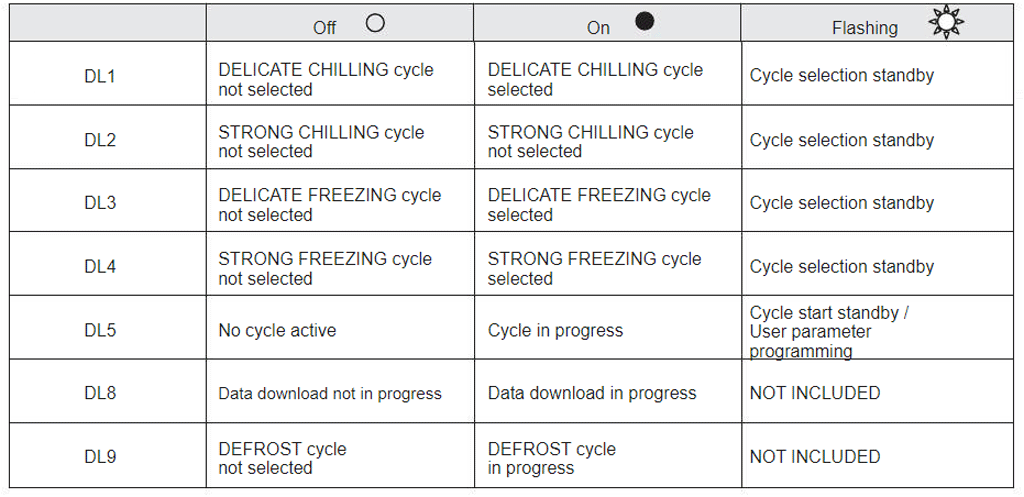Click the empty circle Off icon
The width and height of the screenshot is (1024, 497).
[x=376, y=22]
